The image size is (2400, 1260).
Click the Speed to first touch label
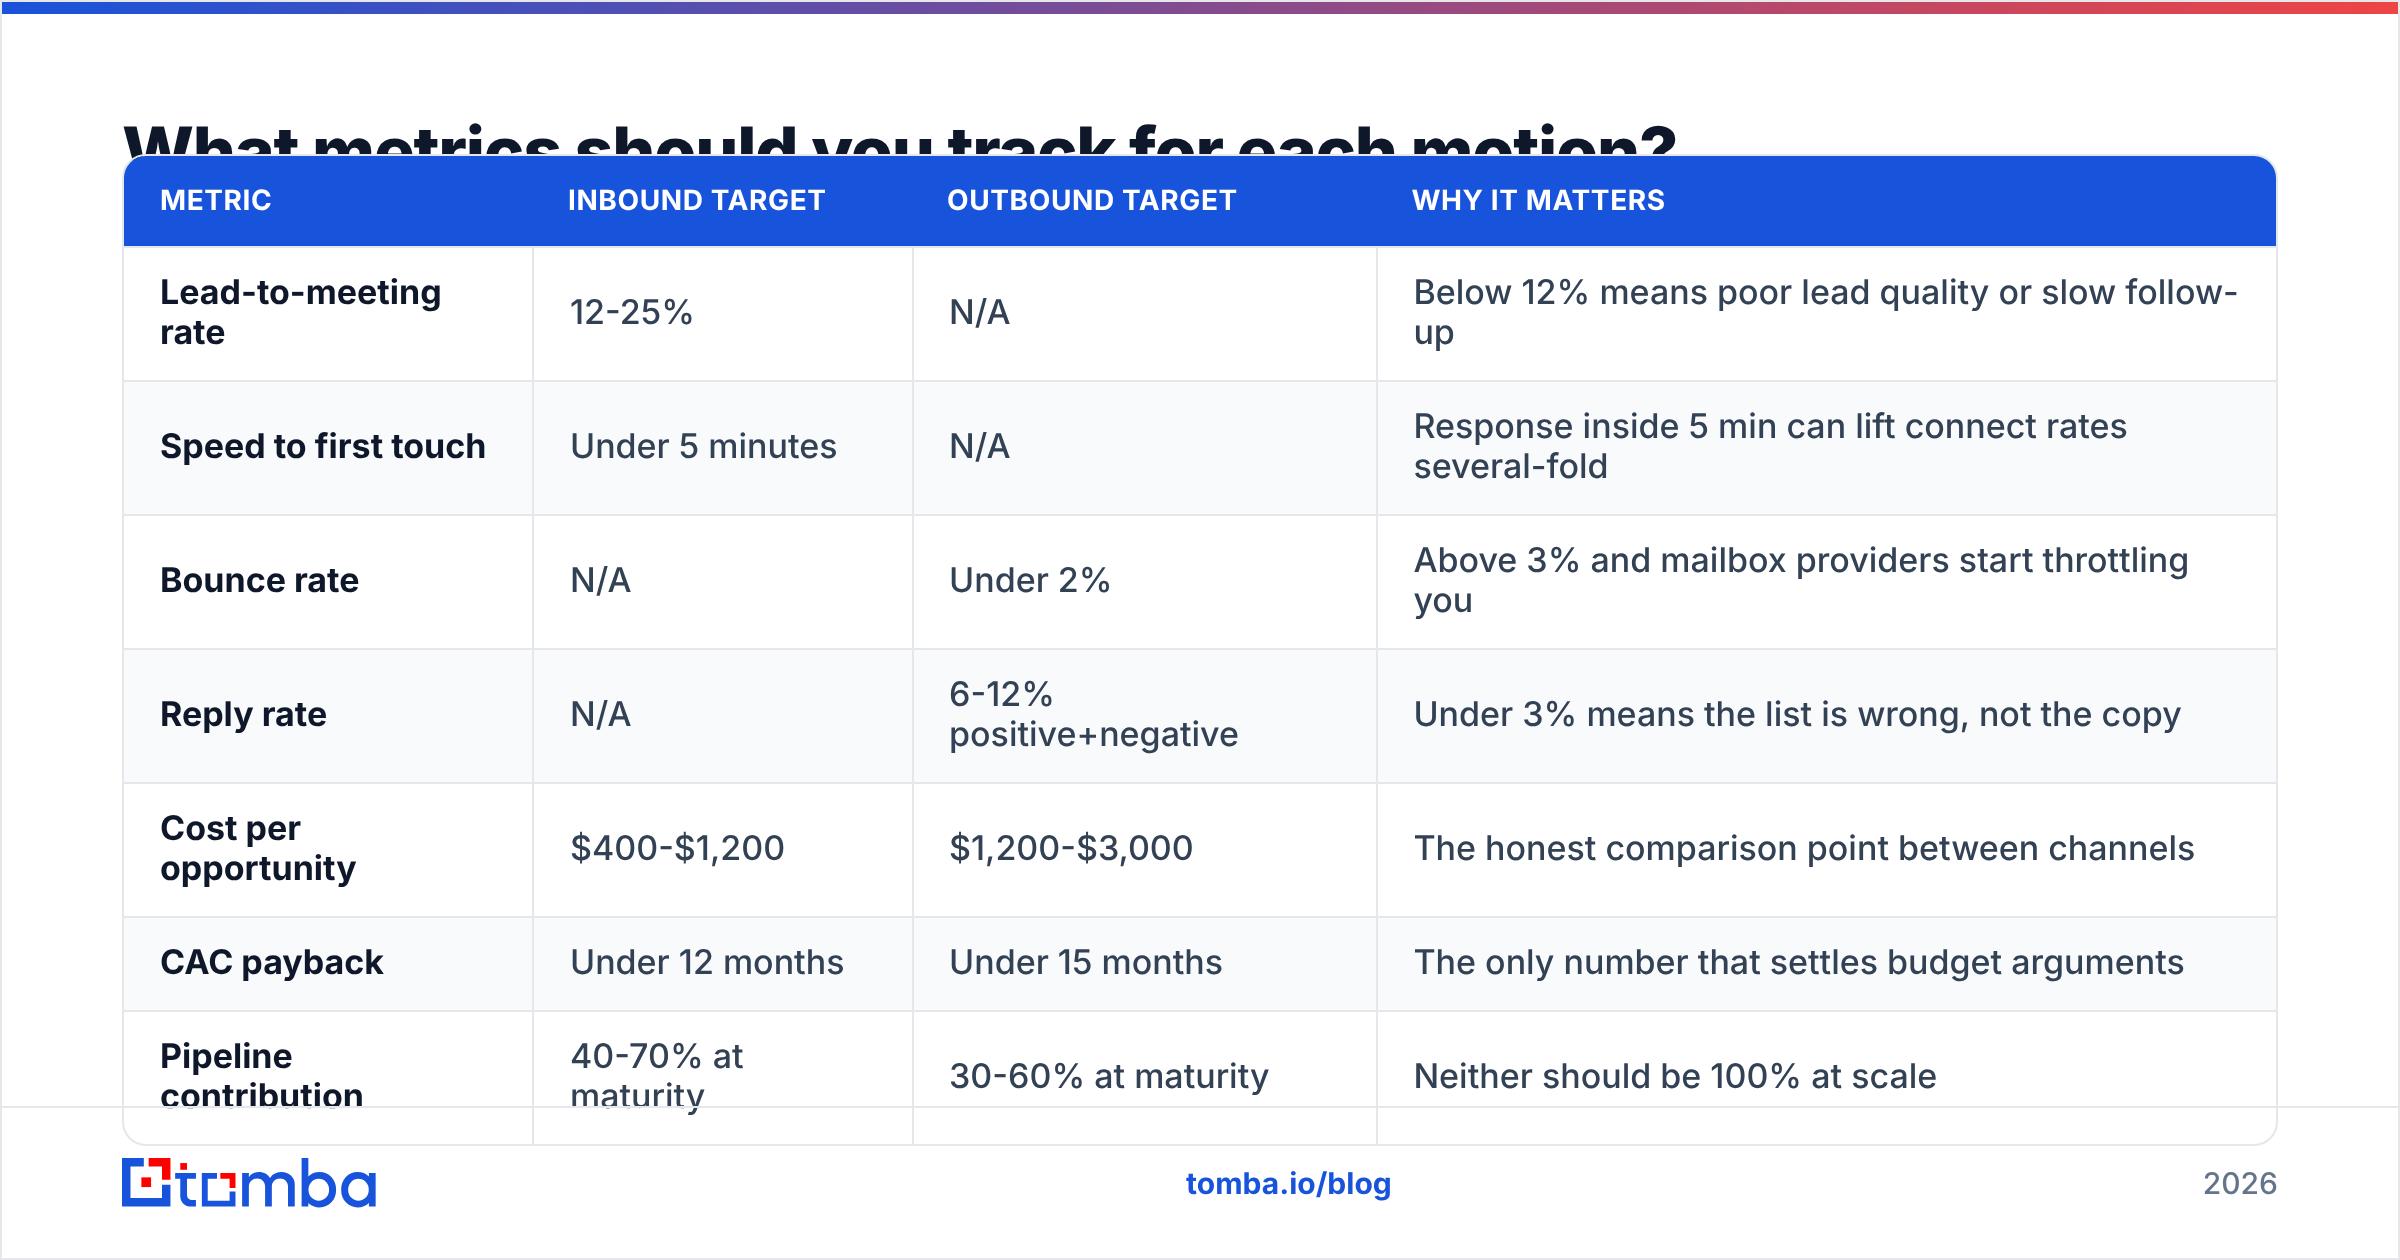pos(323,446)
